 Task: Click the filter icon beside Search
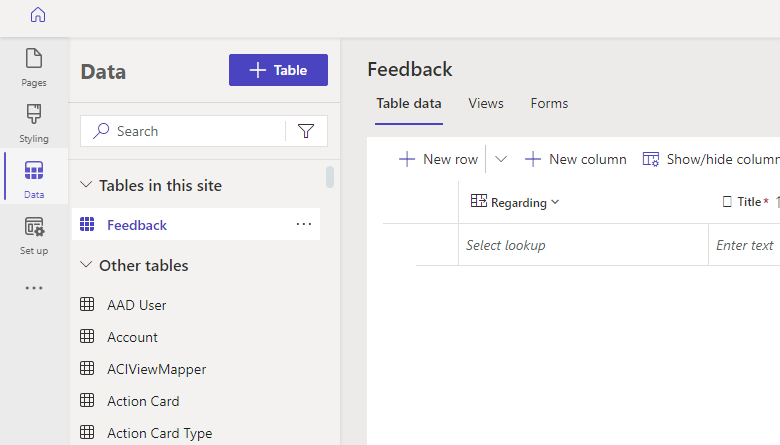point(306,131)
